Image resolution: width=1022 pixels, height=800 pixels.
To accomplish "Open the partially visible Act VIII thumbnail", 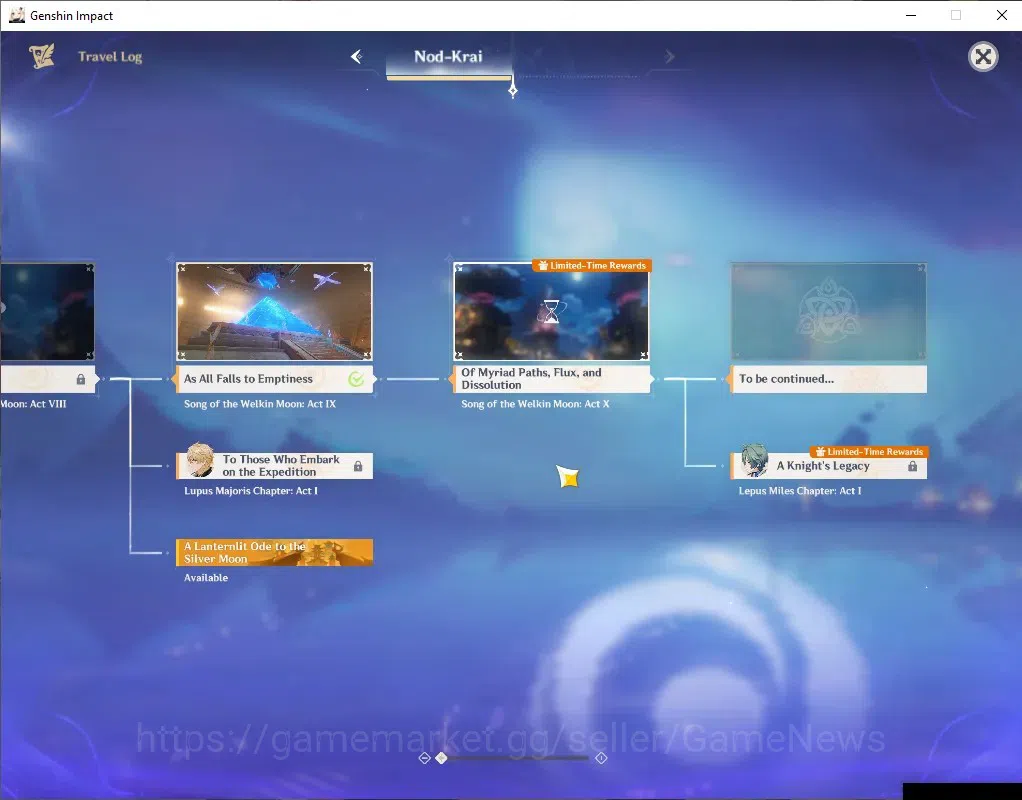I will pos(47,312).
